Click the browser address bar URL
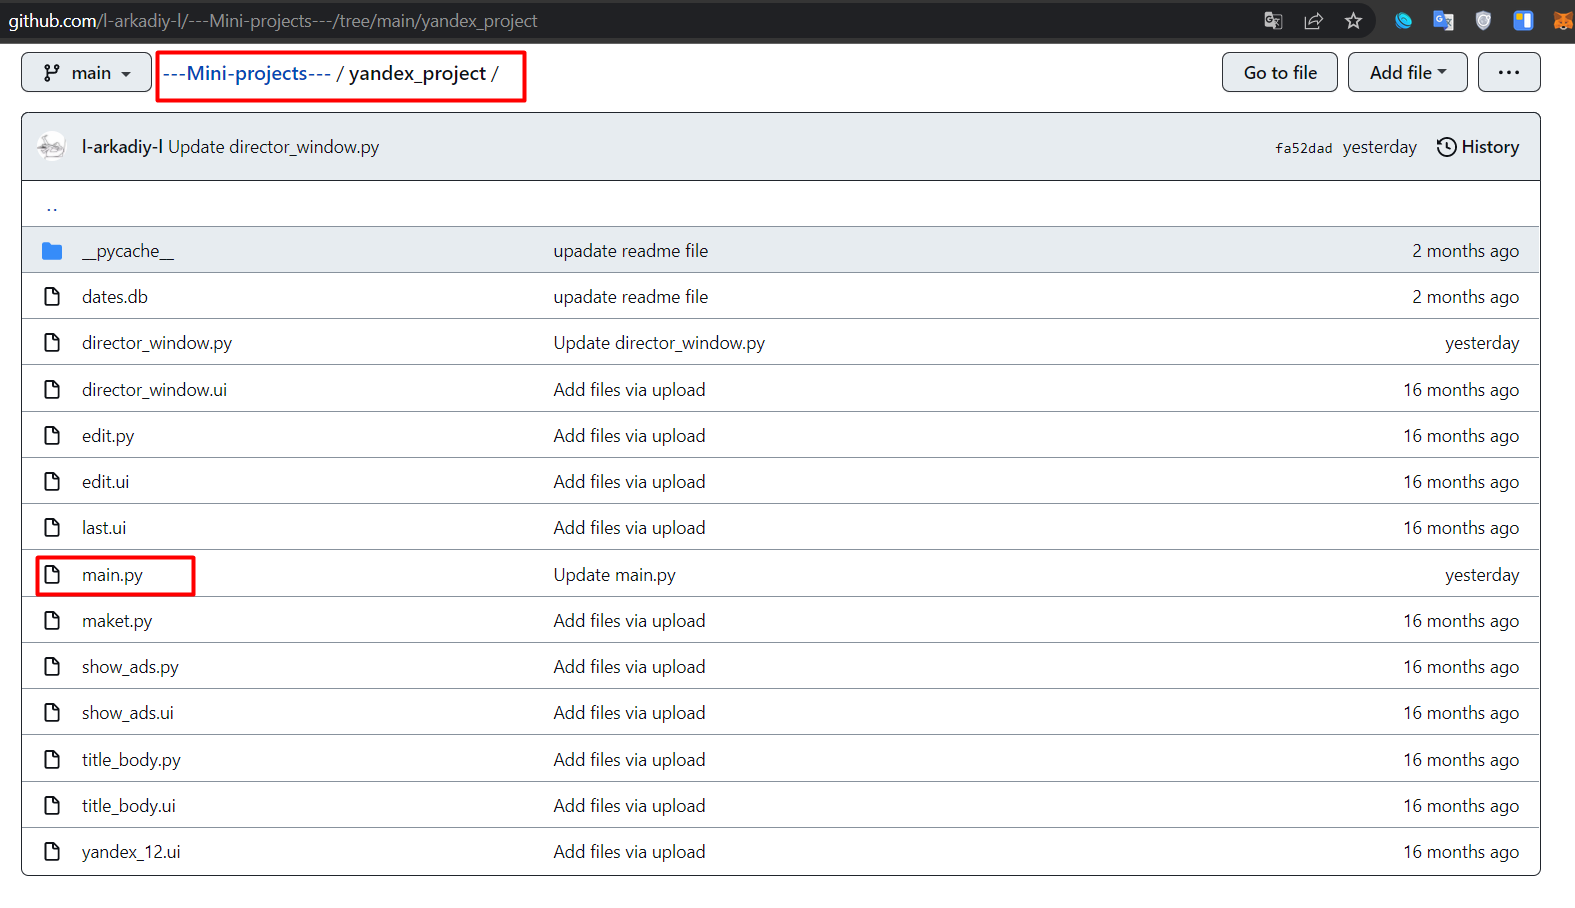This screenshot has width=1575, height=908. pyautogui.click(x=273, y=21)
